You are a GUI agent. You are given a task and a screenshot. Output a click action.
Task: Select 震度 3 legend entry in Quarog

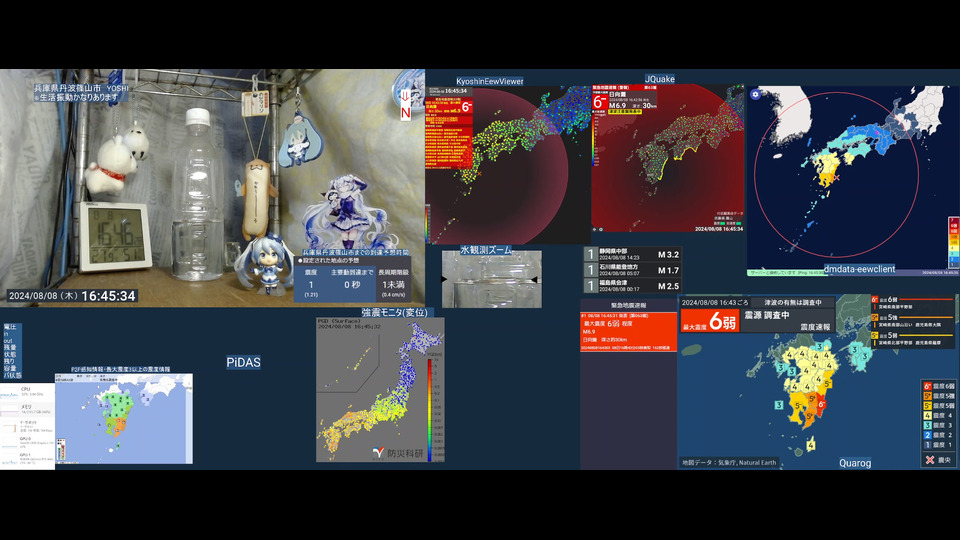[x=939, y=426]
